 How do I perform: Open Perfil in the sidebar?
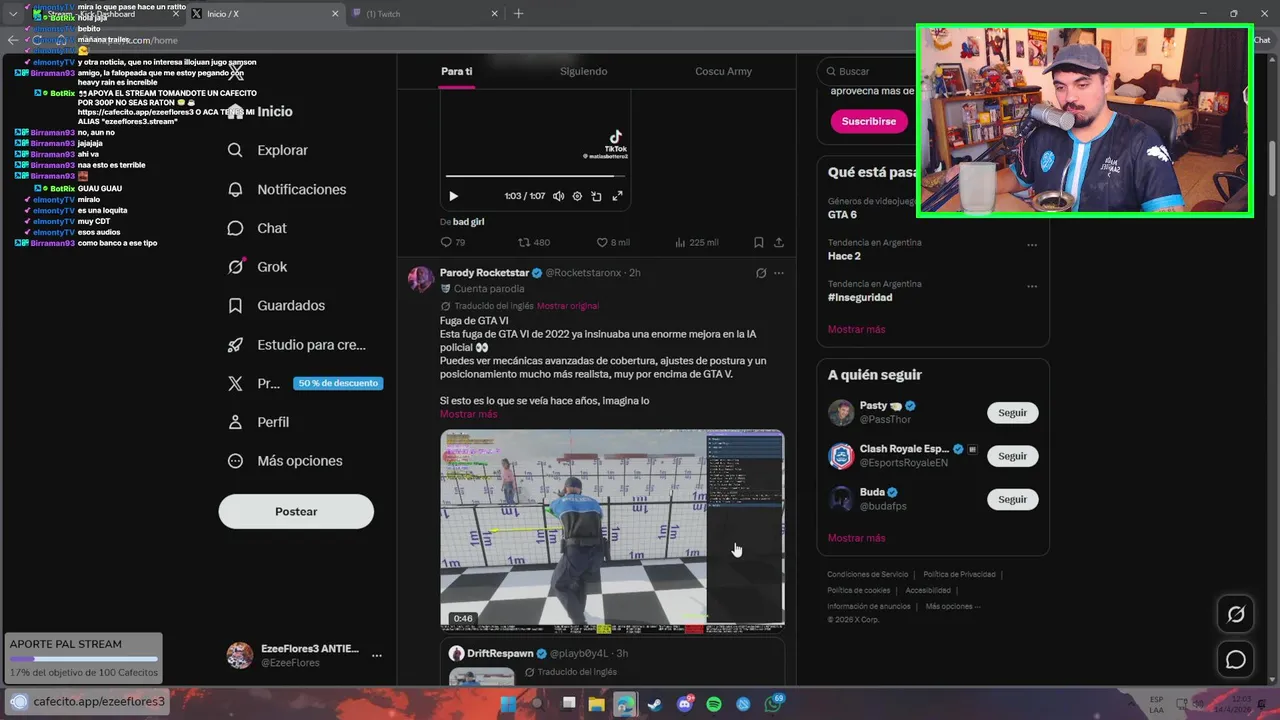click(x=258, y=422)
